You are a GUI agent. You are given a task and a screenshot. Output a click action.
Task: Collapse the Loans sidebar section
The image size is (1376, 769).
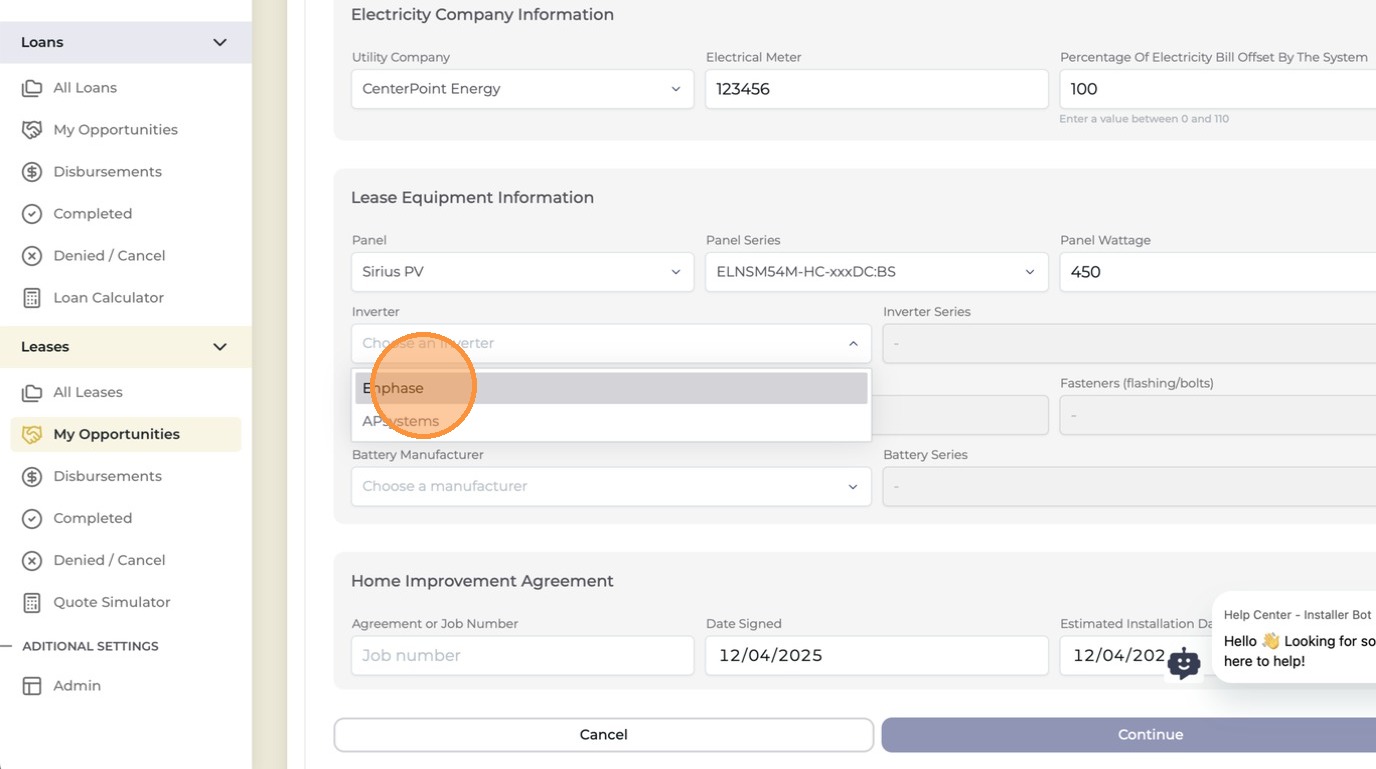tap(220, 42)
